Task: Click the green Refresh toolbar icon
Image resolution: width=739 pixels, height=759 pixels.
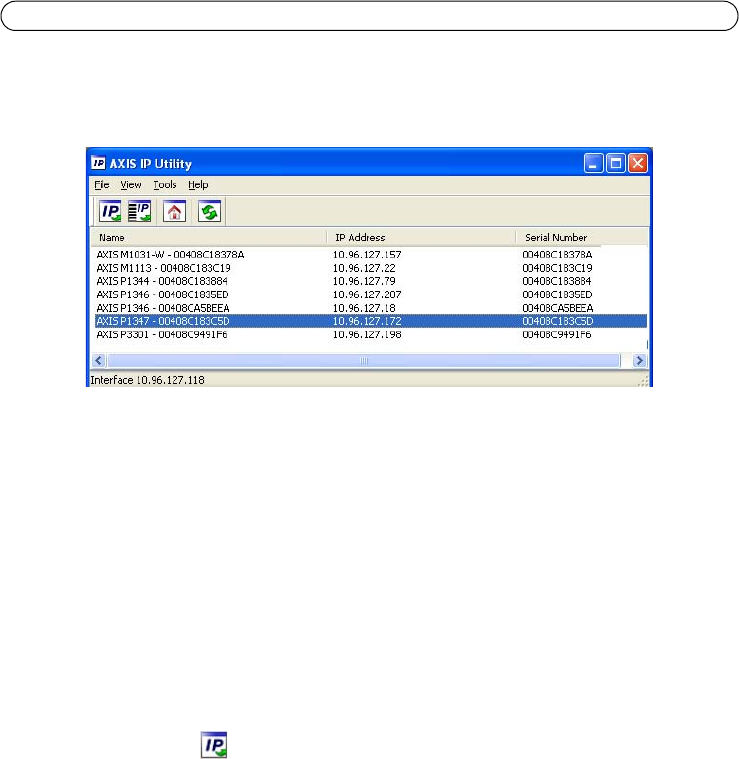Action: (x=209, y=212)
